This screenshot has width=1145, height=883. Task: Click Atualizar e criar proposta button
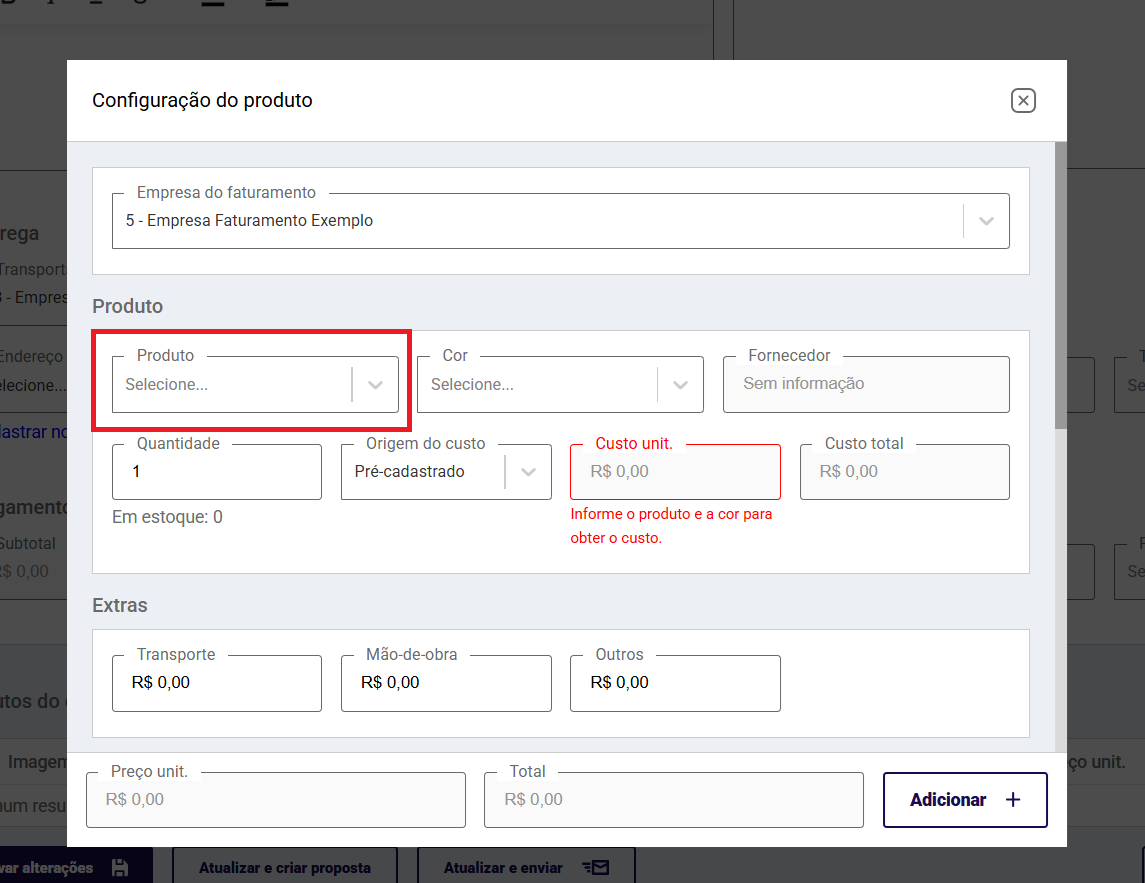(285, 867)
